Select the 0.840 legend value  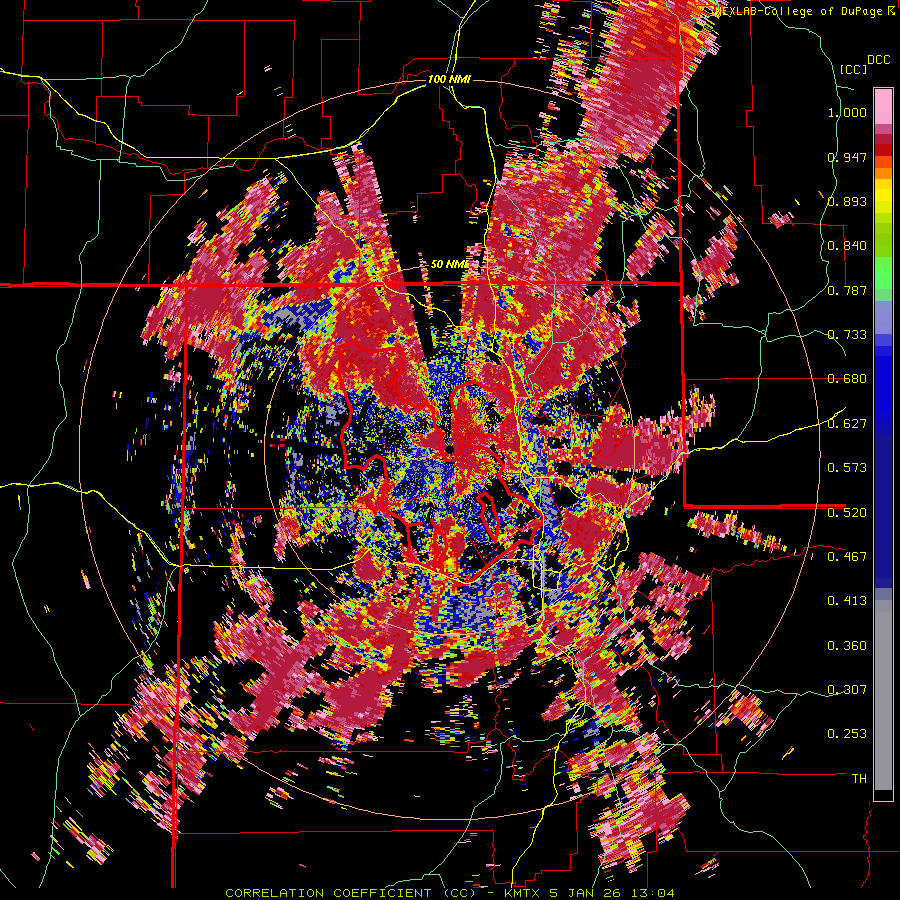[x=847, y=246]
